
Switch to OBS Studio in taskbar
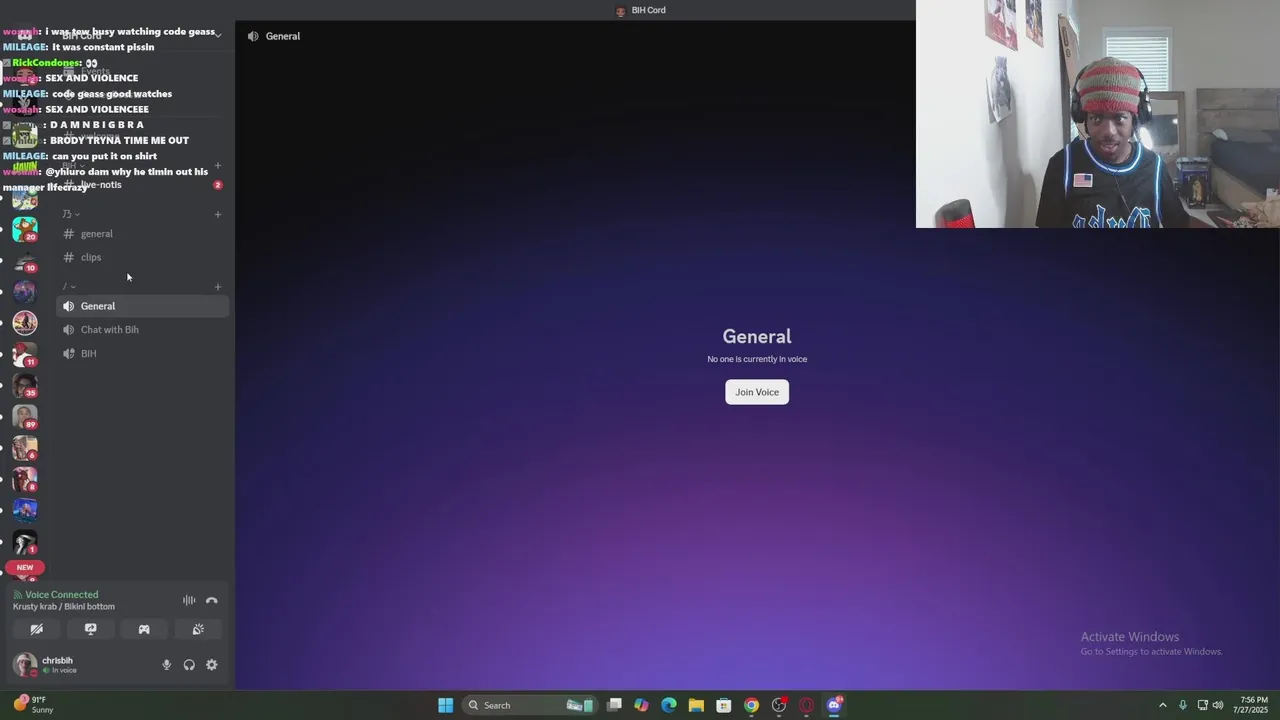pos(779,705)
